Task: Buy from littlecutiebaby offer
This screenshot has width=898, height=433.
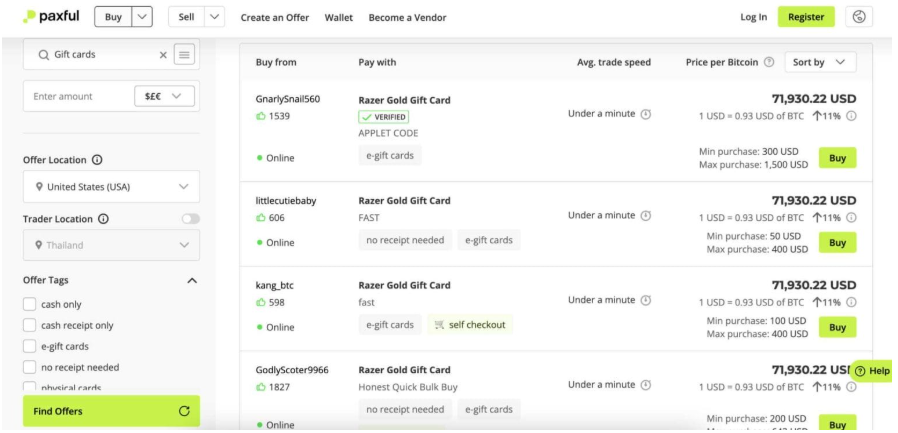Action: (837, 243)
